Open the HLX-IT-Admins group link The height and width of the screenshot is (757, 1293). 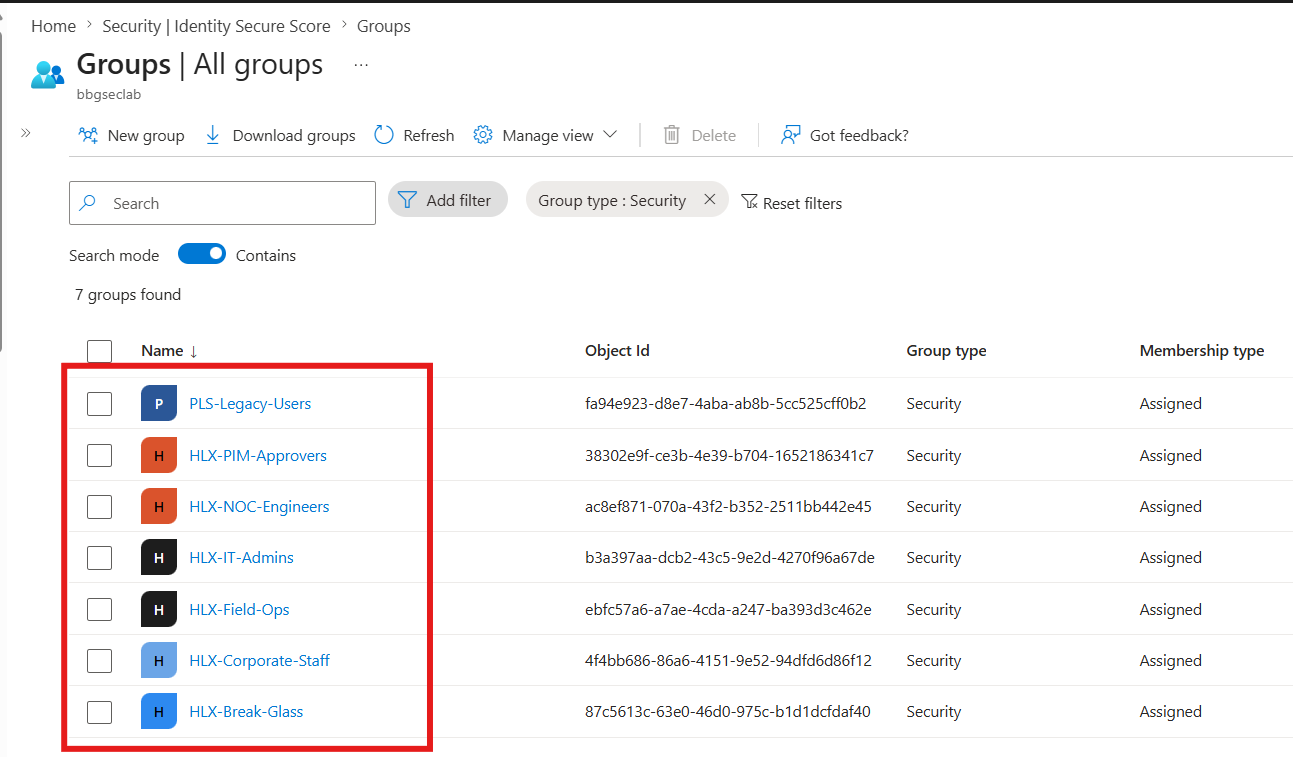(241, 557)
